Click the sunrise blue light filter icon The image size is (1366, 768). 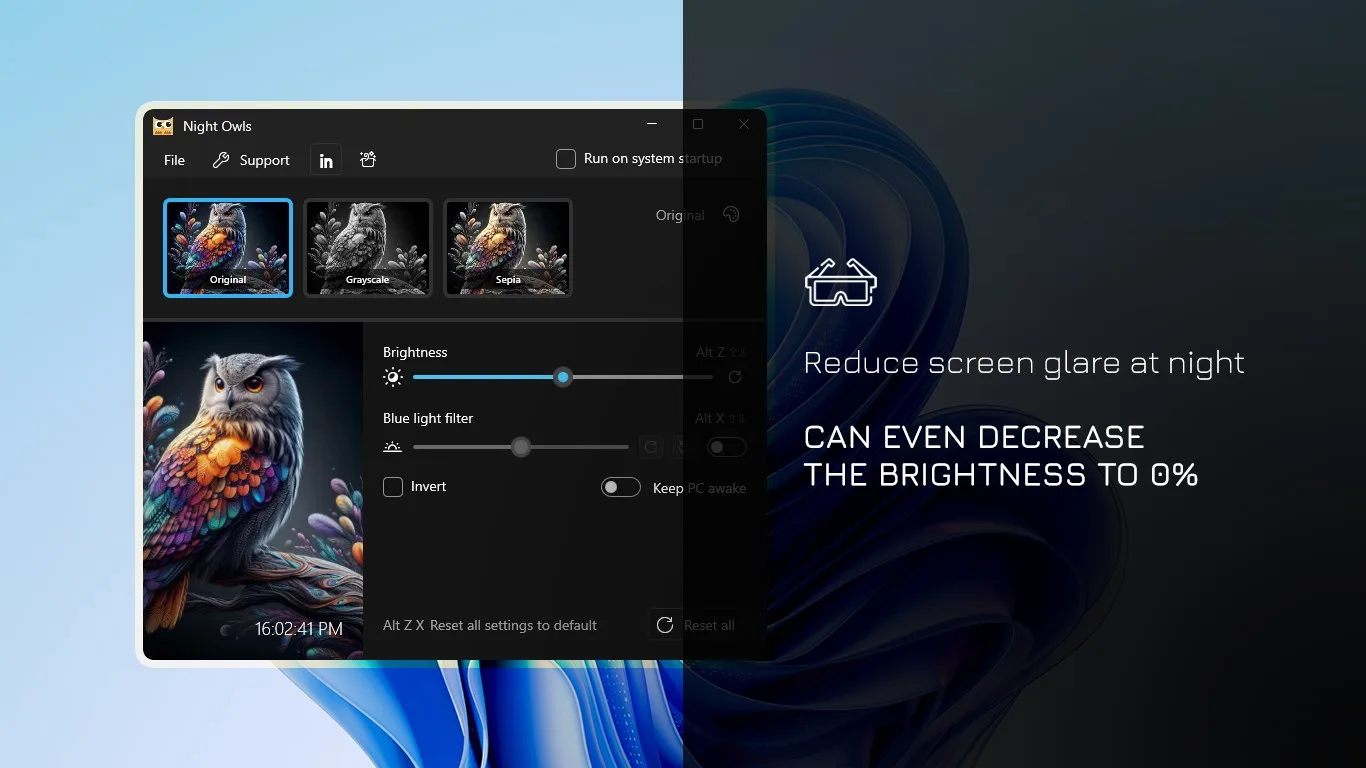(393, 447)
